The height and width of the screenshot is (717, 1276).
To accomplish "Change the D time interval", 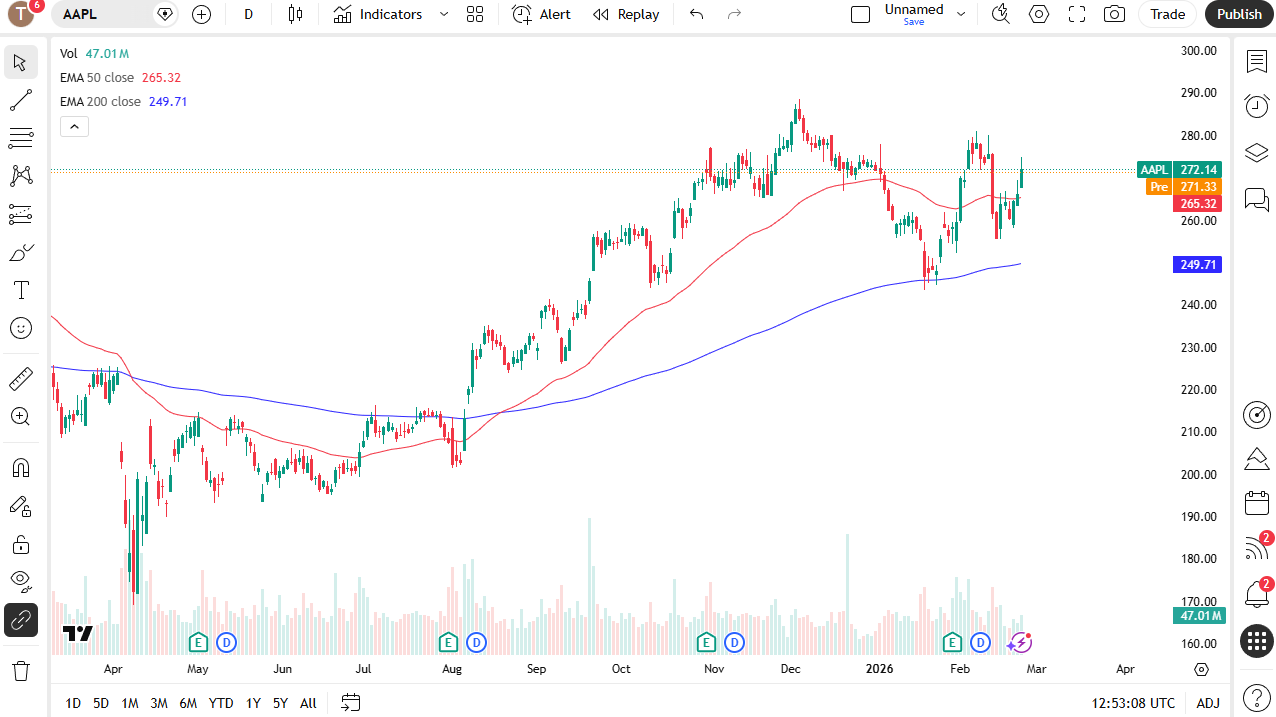I will click(x=249, y=14).
